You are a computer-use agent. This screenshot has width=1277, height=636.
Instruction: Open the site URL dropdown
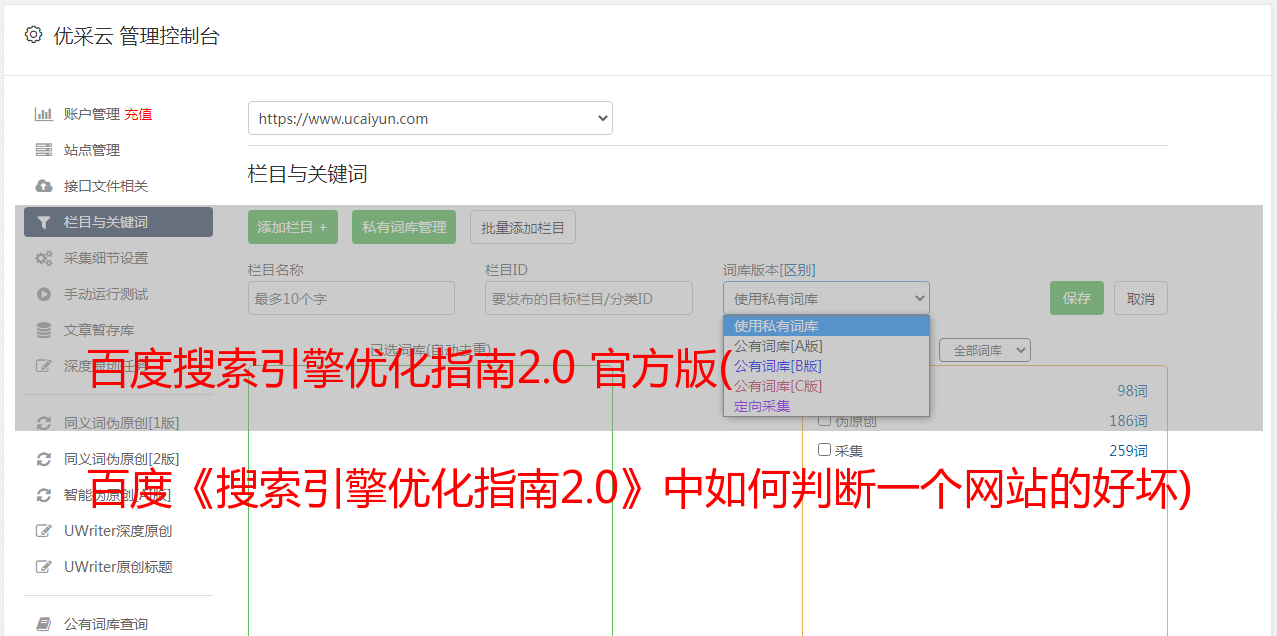pyautogui.click(x=430, y=118)
